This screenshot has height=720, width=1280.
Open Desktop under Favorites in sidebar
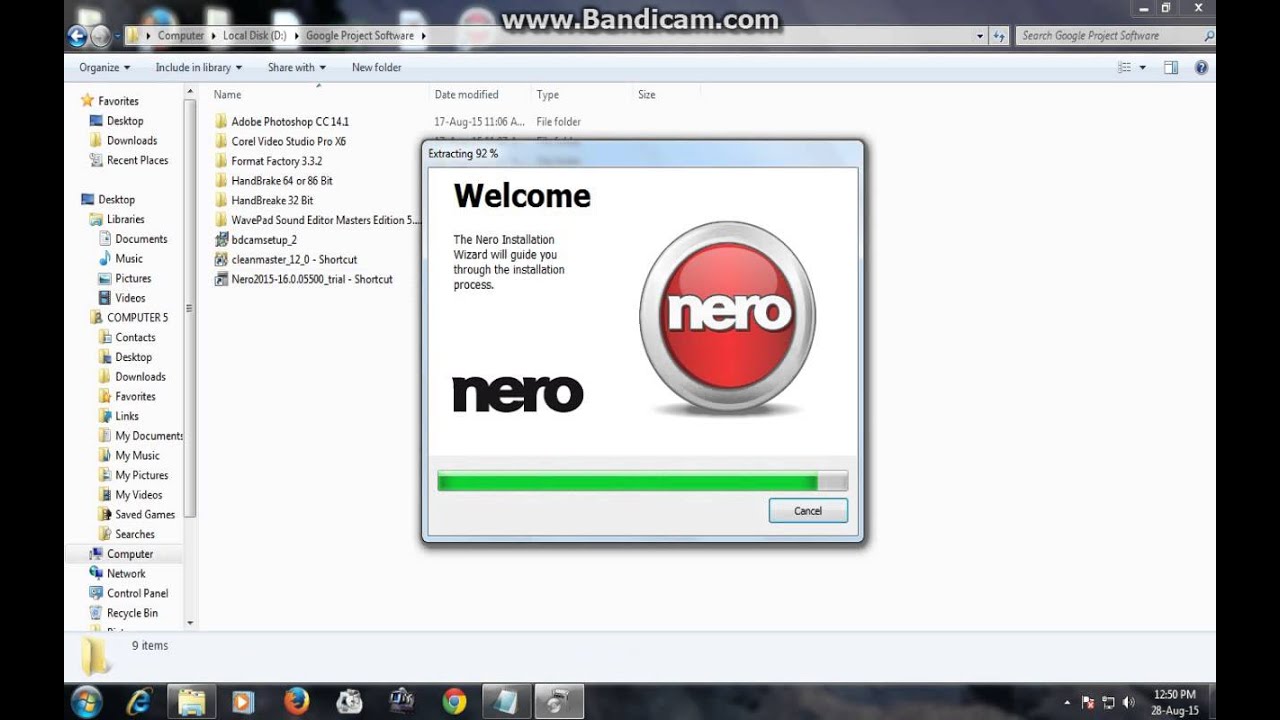click(x=125, y=121)
